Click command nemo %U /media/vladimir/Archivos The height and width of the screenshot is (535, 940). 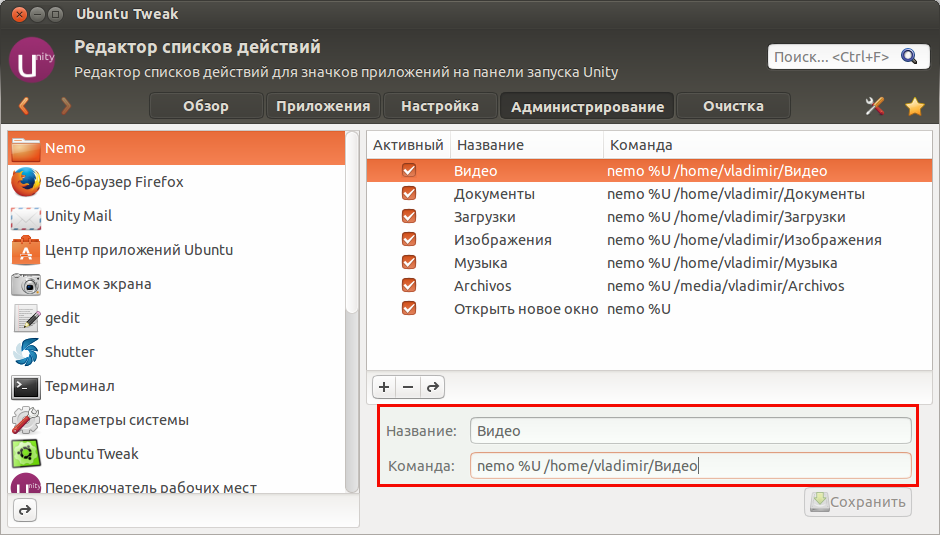point(725,285)
